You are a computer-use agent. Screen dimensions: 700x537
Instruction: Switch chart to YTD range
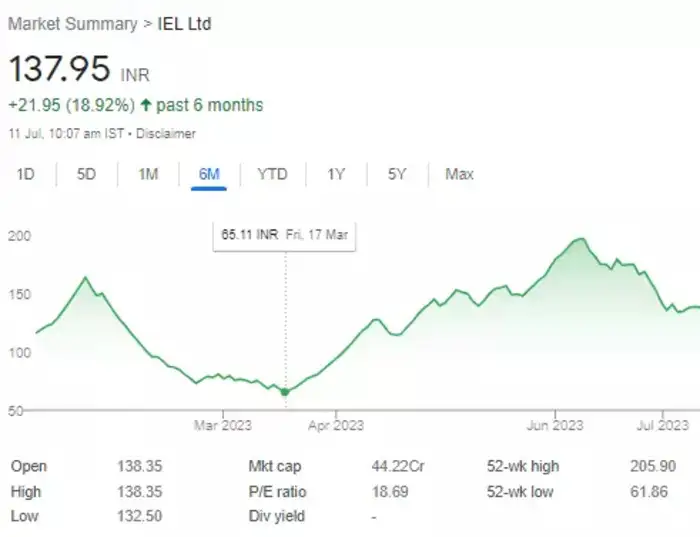click(272, 174)
